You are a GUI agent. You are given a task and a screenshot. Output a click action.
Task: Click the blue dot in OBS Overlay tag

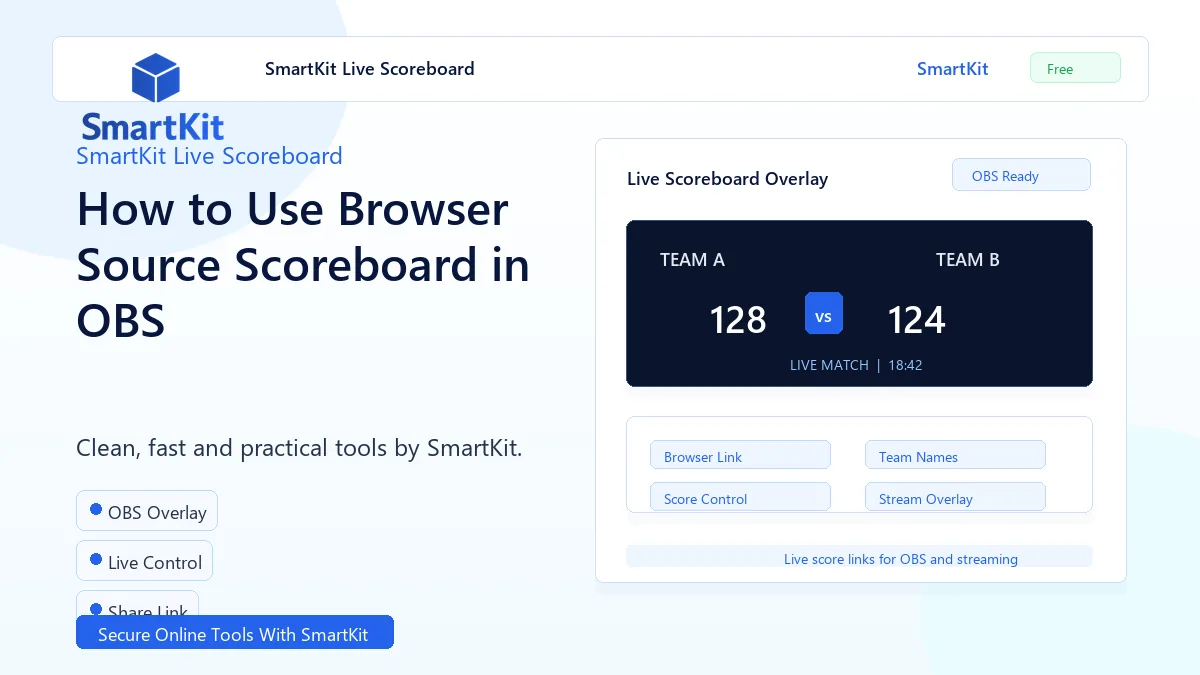(x=96, y=509)
